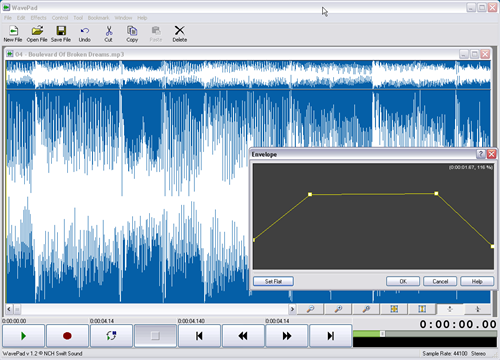Cancel the Envelope dialog

[x=440, y=281]
